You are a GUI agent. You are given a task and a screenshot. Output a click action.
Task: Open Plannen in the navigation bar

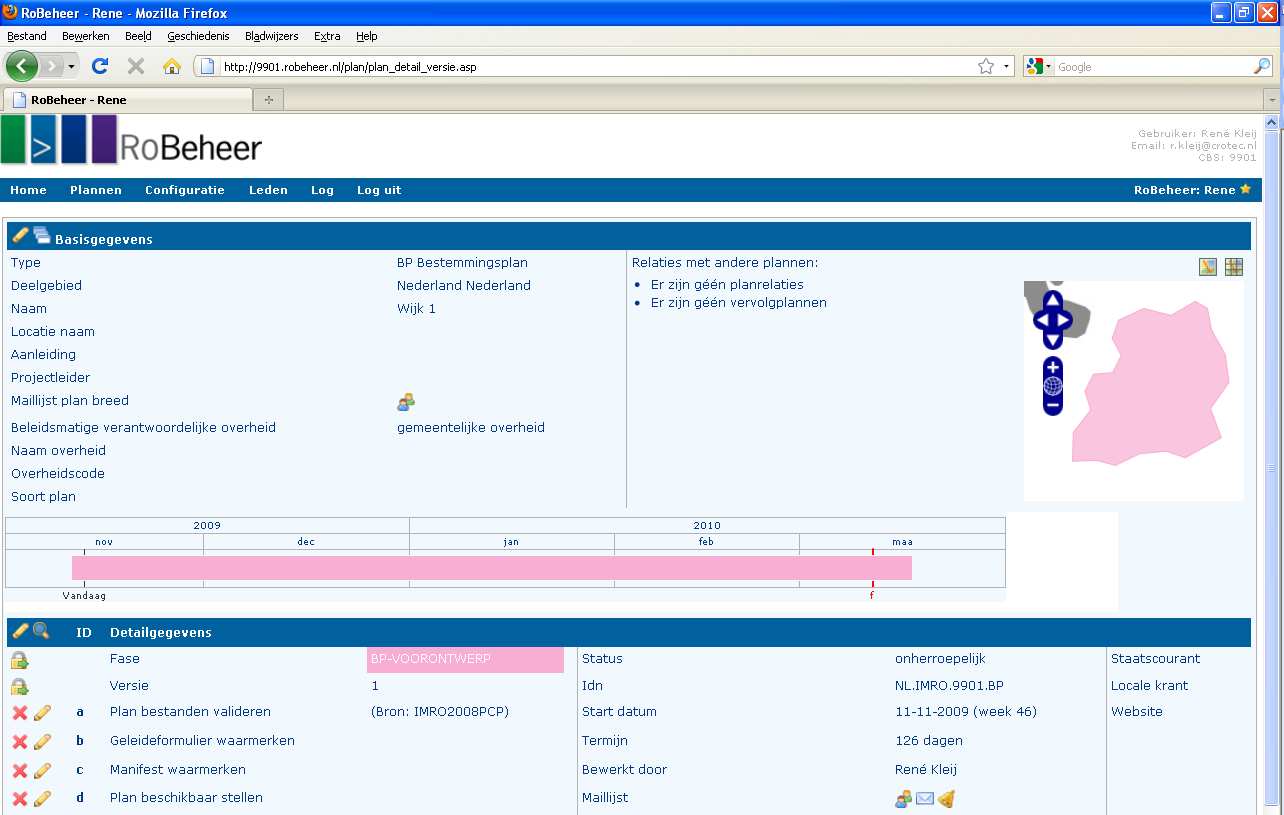point(96,190)
